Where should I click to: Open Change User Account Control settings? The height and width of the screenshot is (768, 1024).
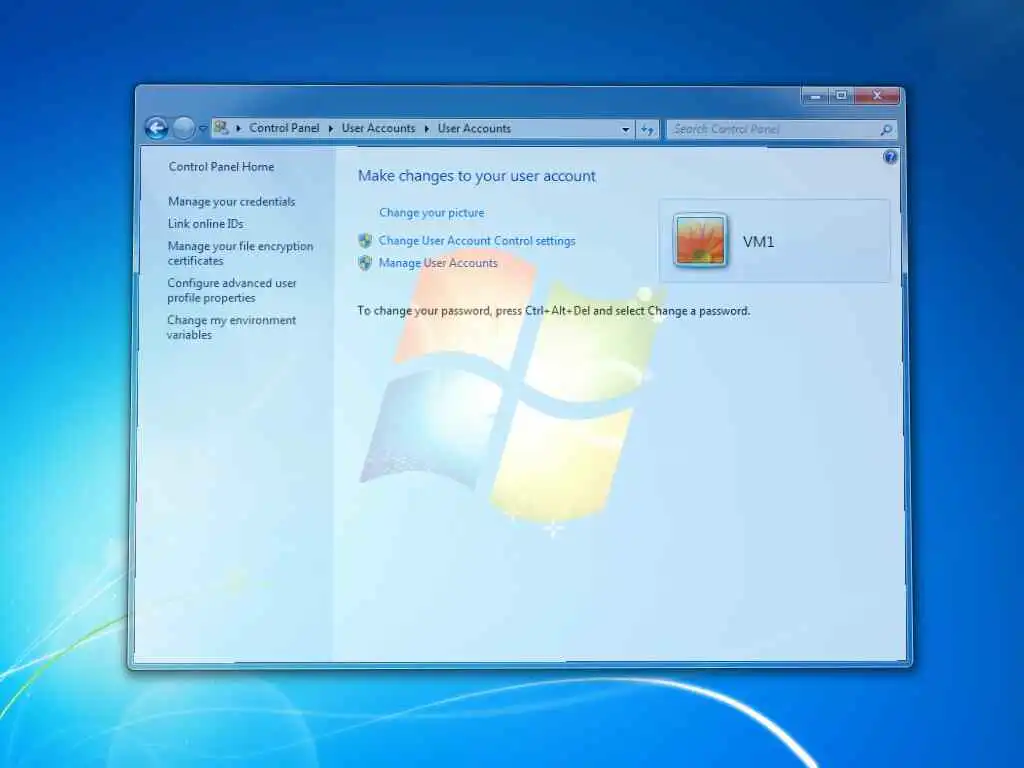click(477, 241)
